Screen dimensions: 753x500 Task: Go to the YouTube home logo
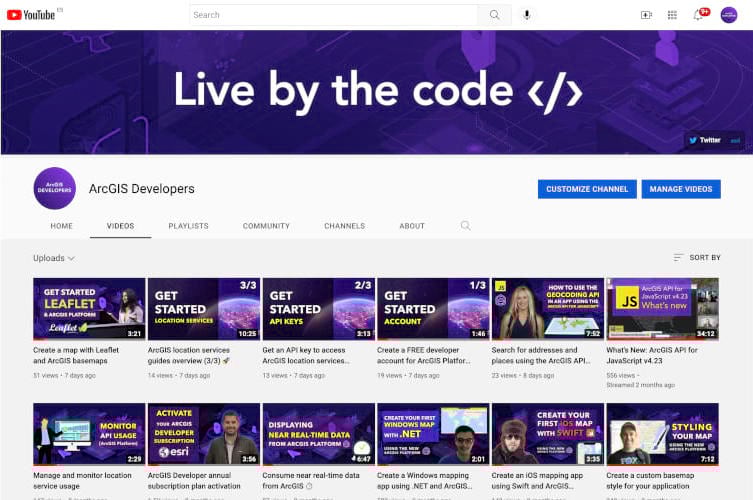pyautogui.click(x=31, y=15)
